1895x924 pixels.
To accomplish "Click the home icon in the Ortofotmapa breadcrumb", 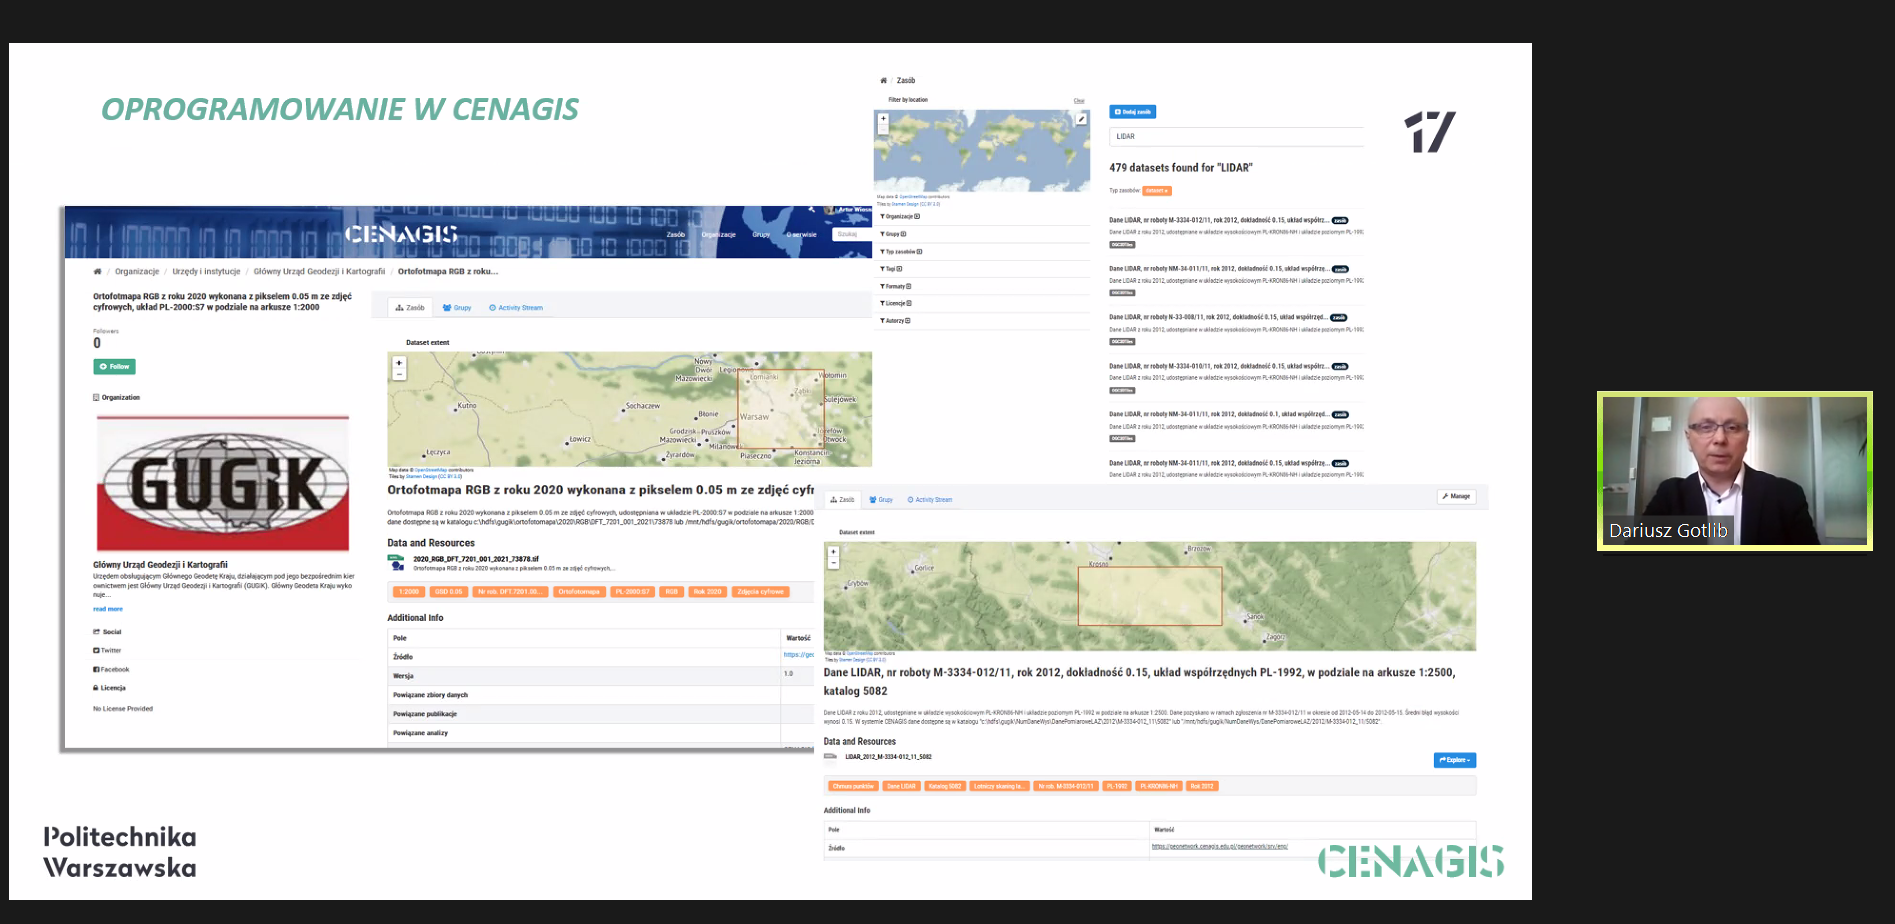I will pos(97,271).
